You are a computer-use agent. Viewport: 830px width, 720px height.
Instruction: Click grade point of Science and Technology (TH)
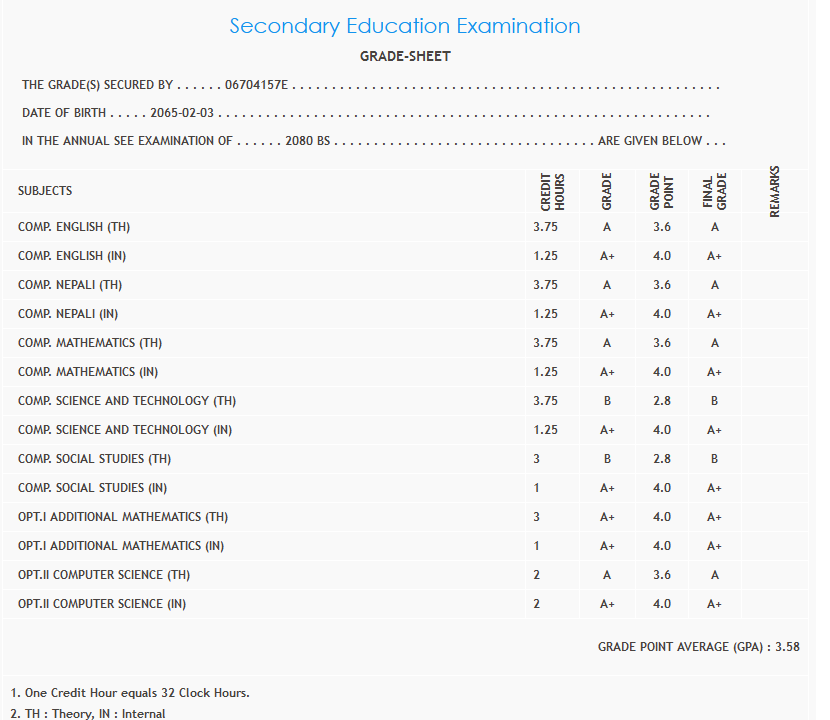[x=662, y=401]
